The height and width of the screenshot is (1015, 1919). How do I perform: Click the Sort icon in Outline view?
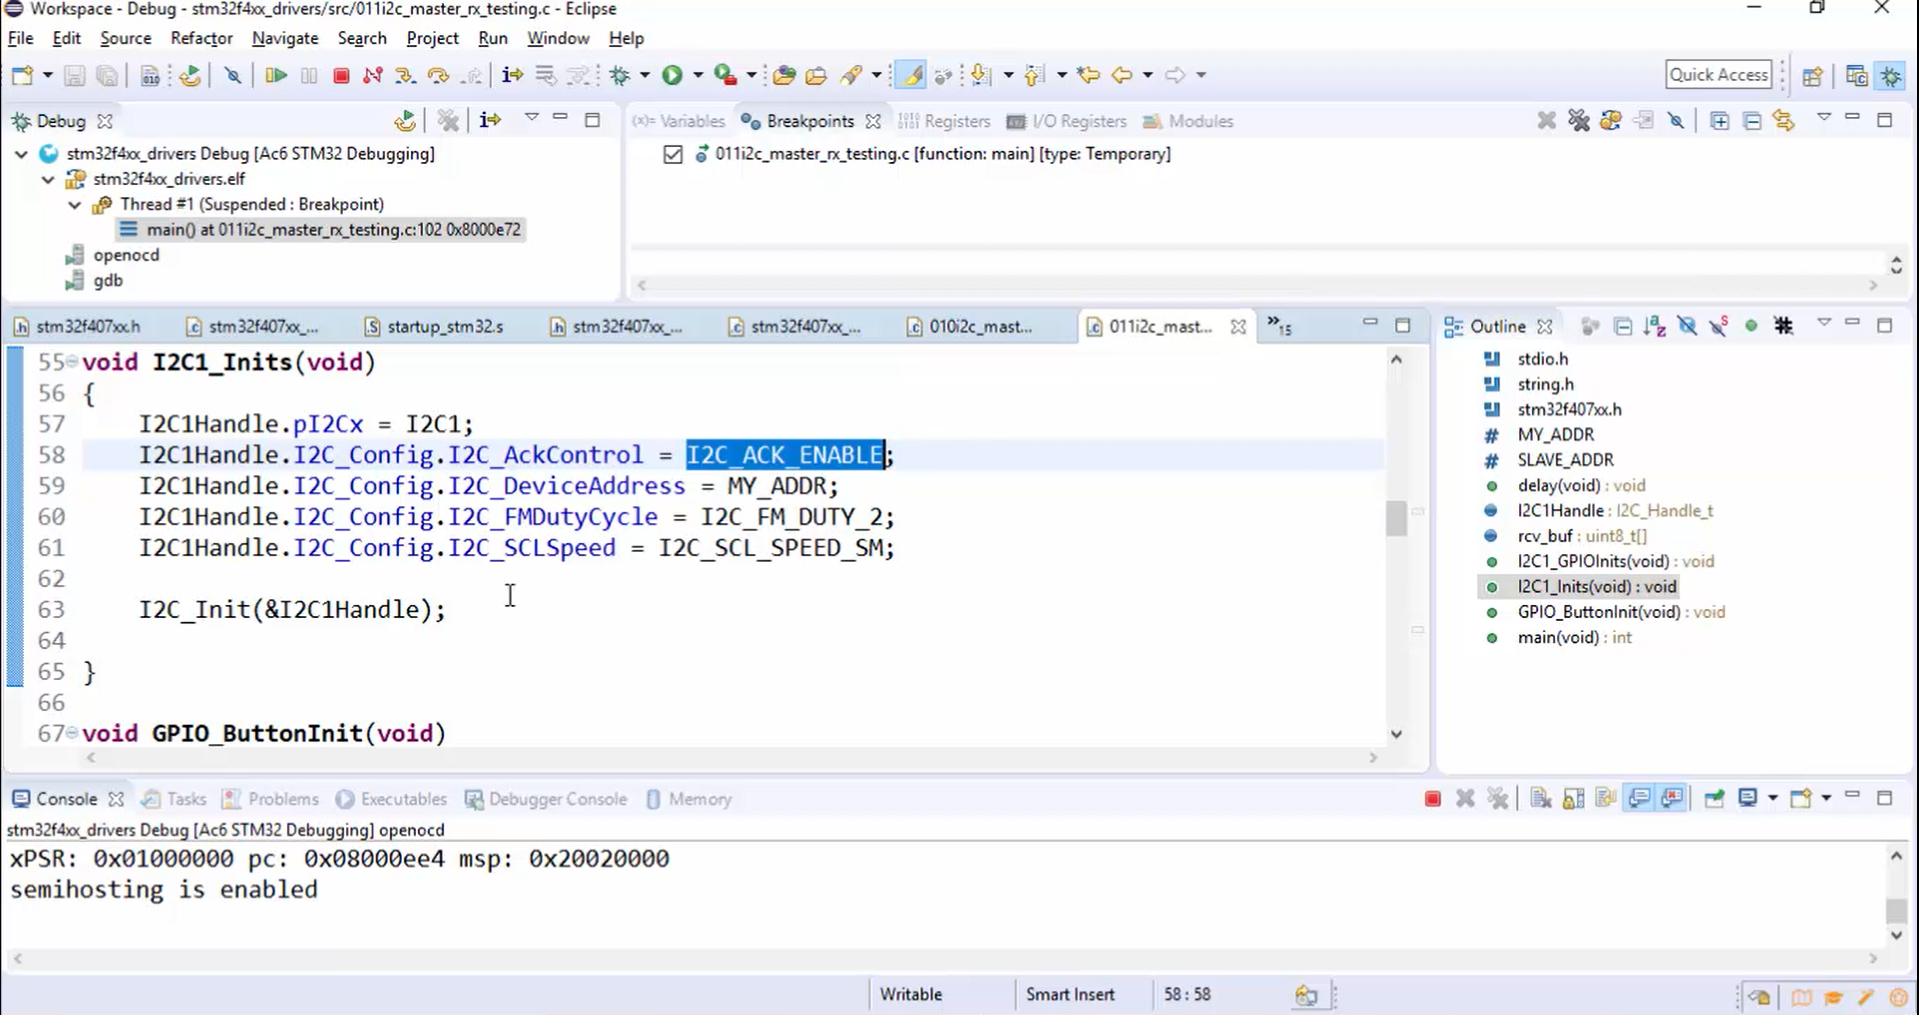[x=1655, y=326]
